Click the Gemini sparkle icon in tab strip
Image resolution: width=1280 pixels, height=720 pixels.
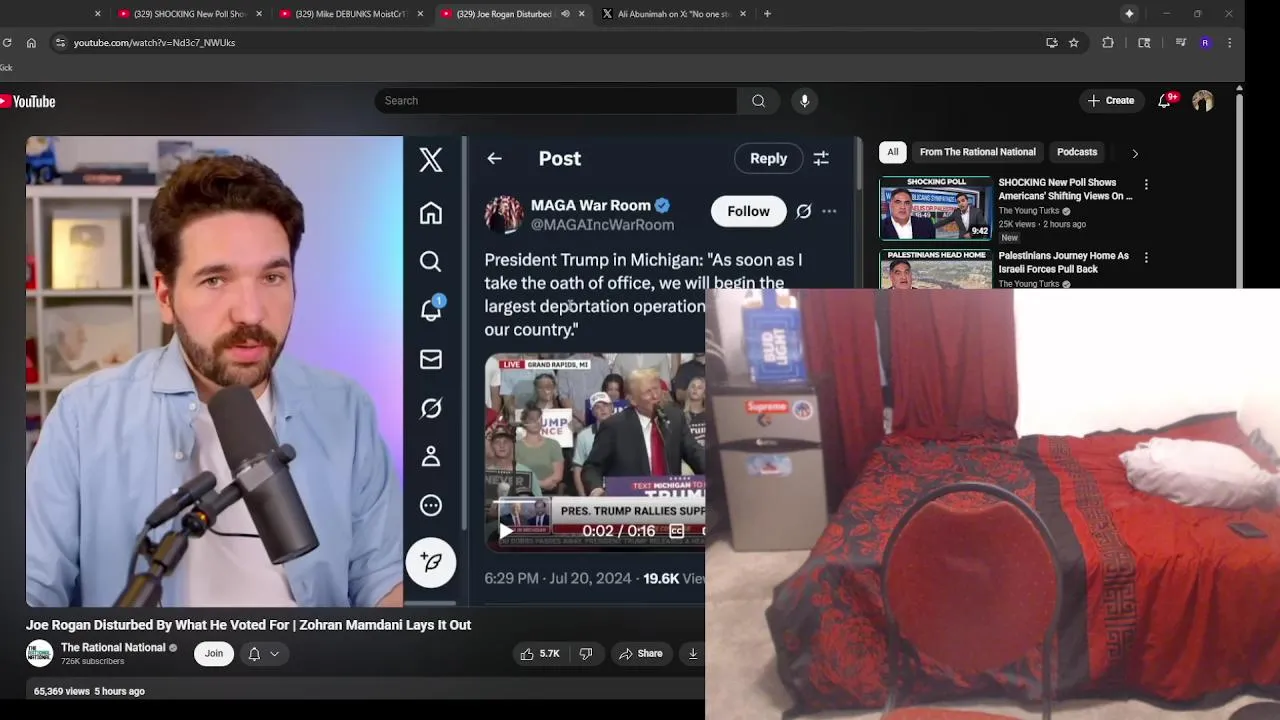(1129, 14)
